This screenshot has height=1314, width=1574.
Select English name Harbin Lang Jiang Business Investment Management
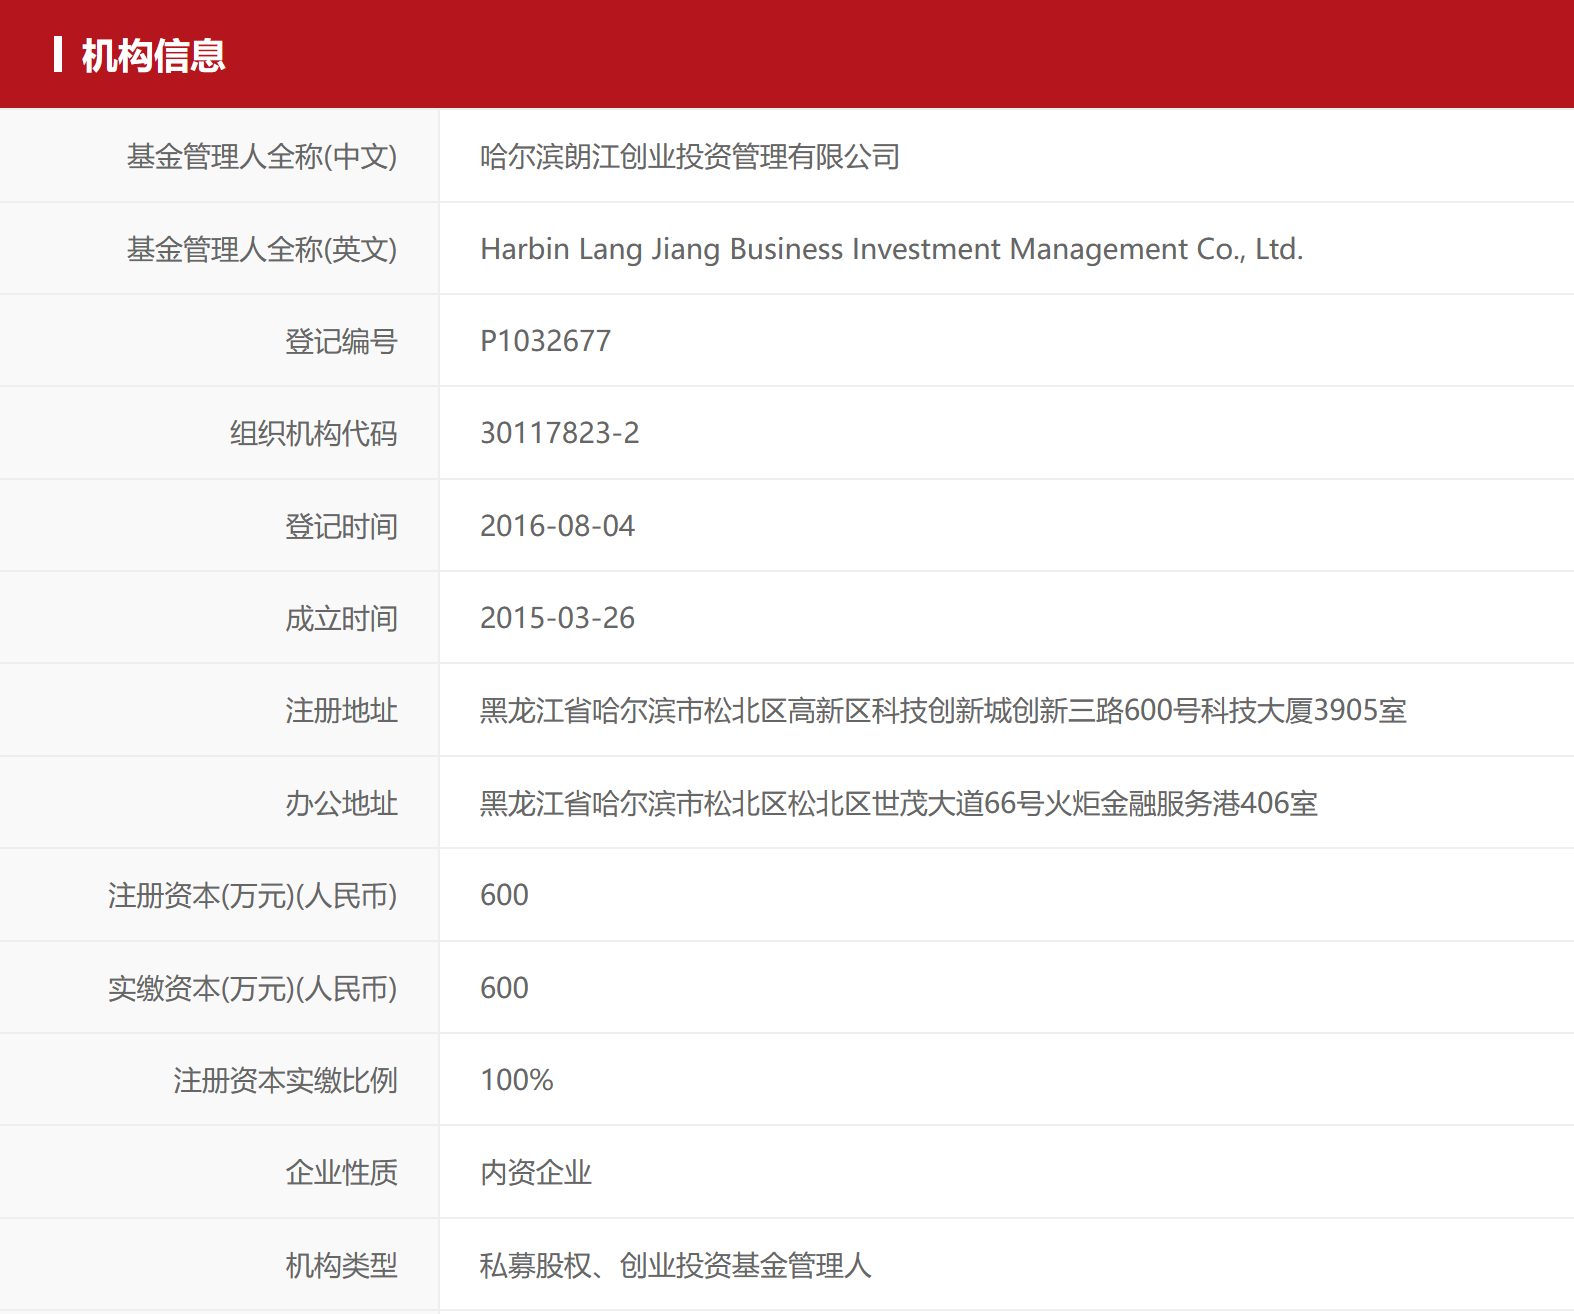pos(892,249)
